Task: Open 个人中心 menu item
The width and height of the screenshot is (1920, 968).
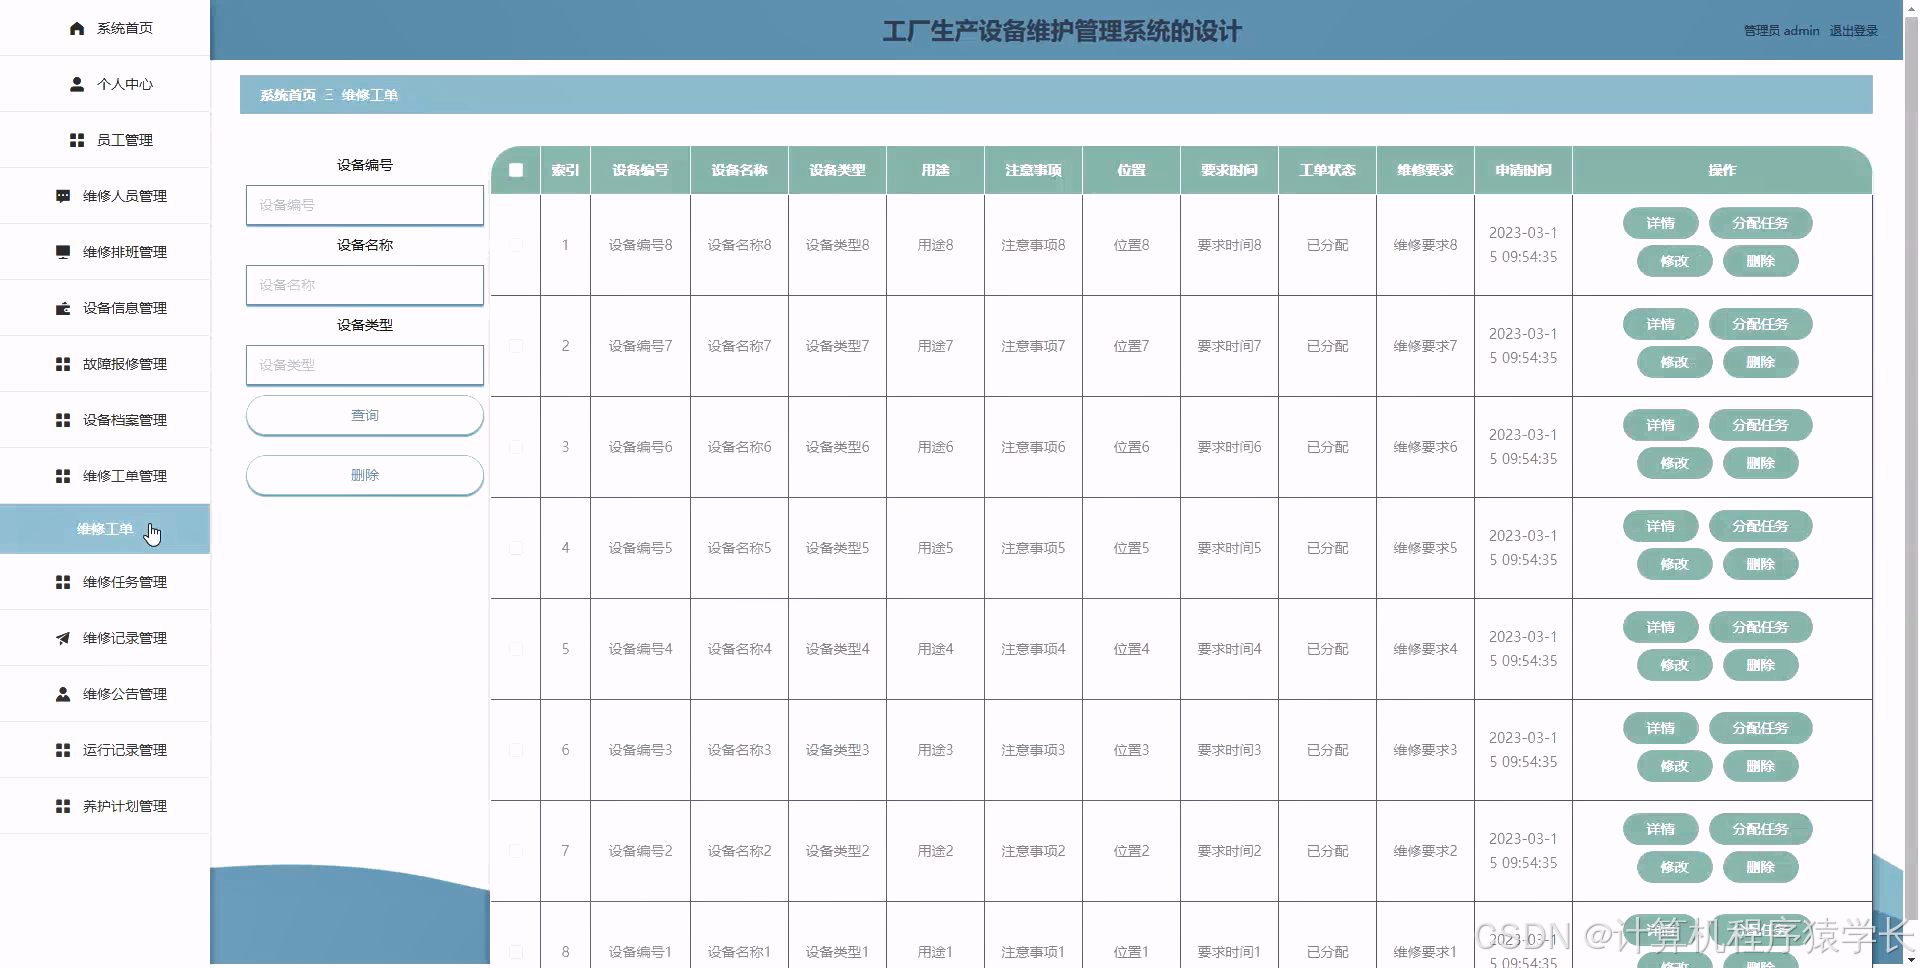Action: coord(105,84)
